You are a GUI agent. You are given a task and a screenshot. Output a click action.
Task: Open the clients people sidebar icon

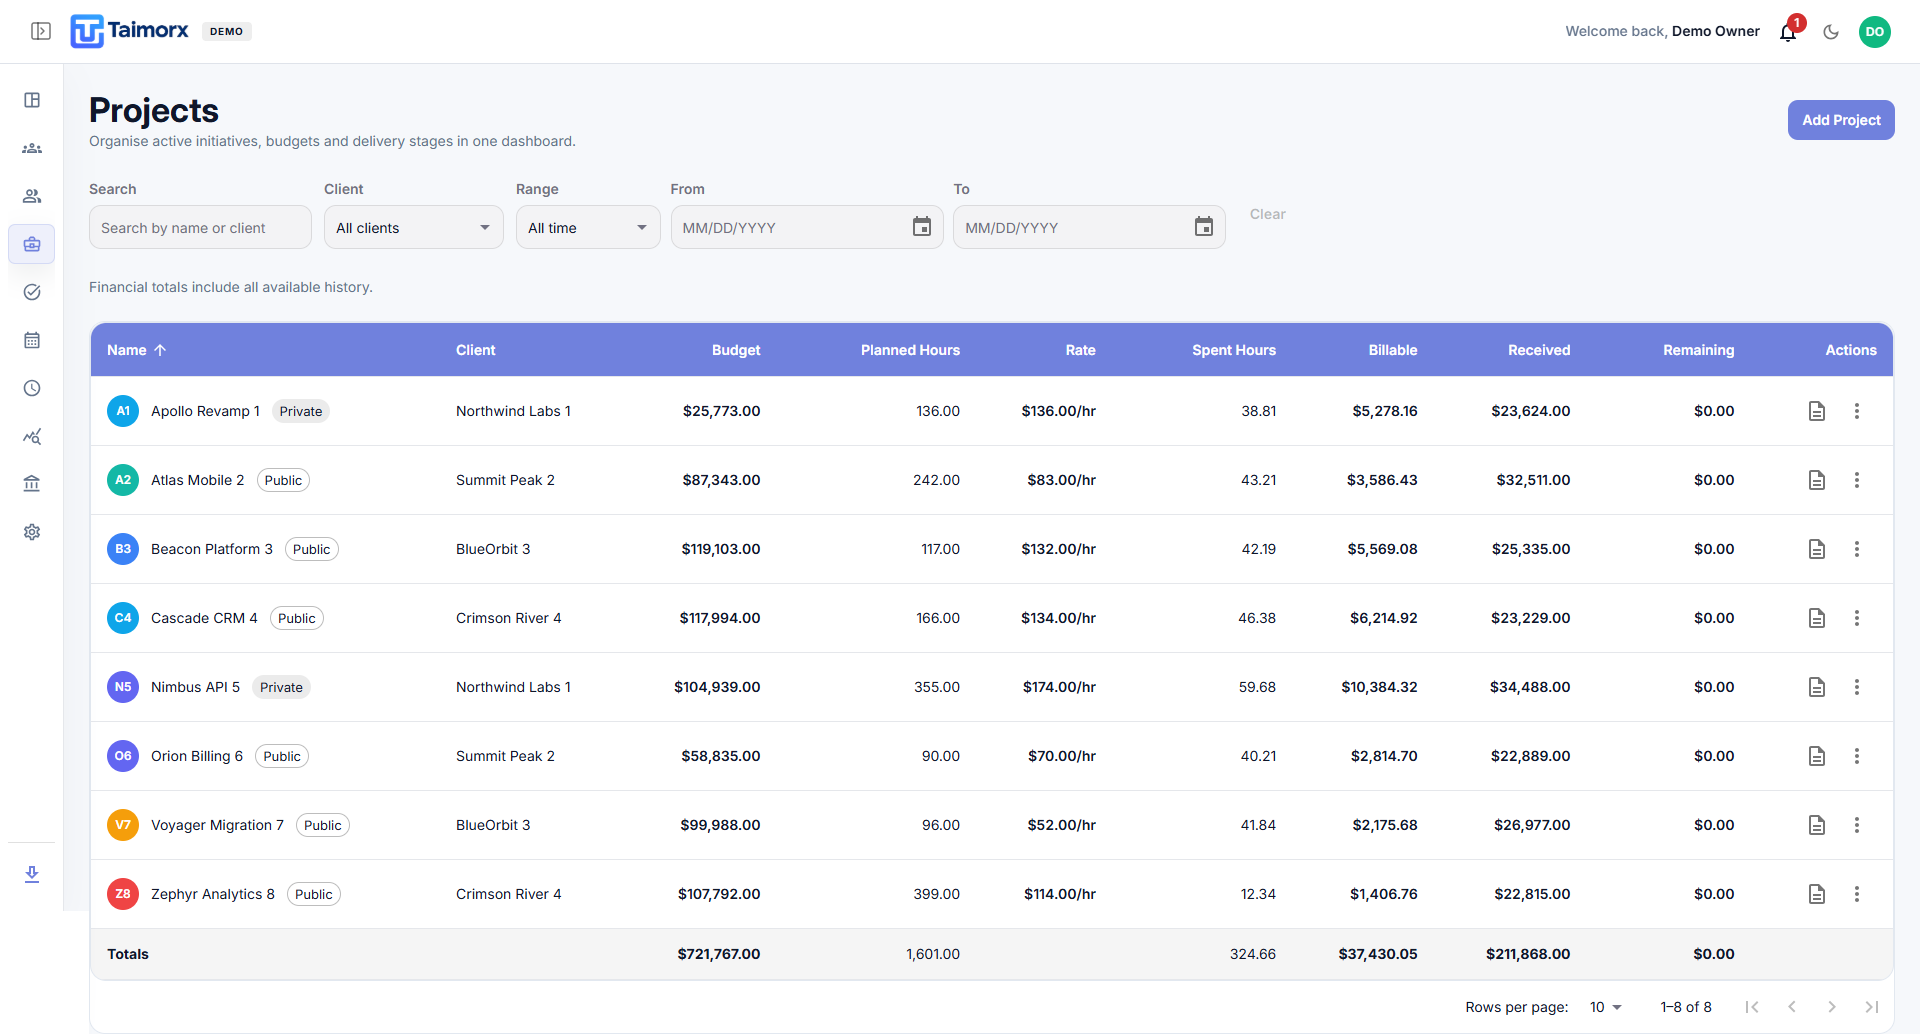point(32,196)
